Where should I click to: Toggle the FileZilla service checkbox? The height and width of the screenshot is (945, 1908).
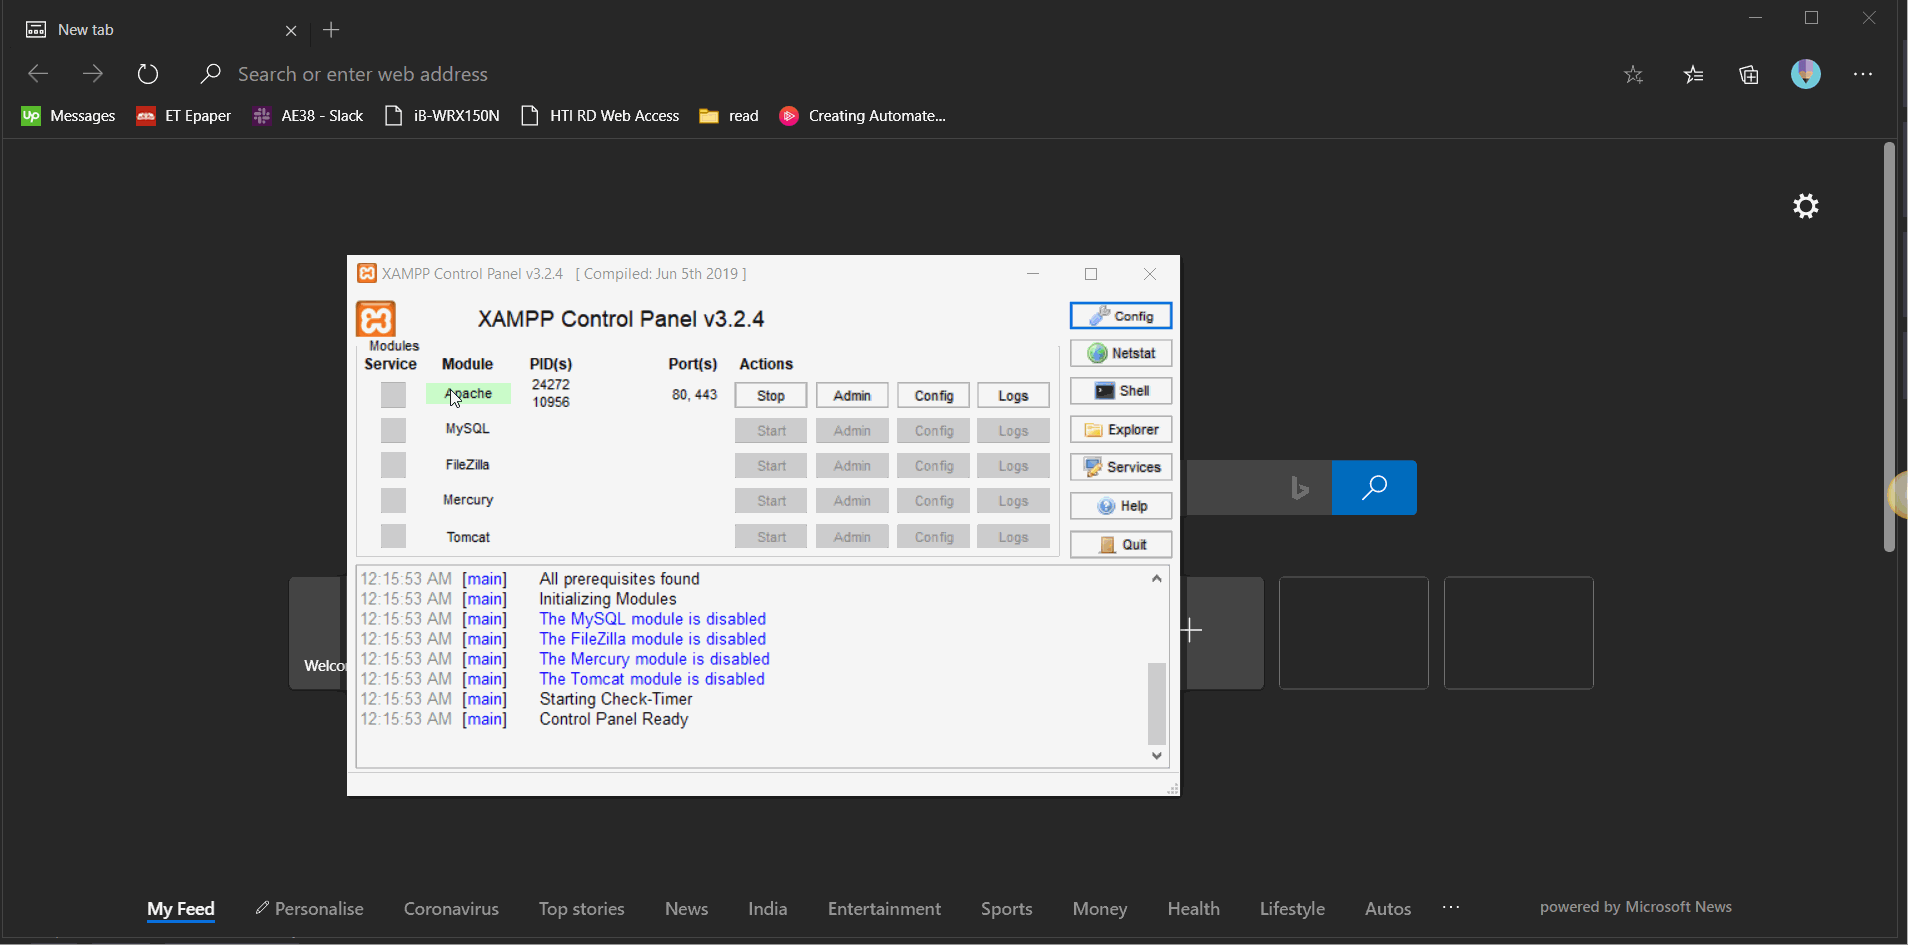point(393,465)
